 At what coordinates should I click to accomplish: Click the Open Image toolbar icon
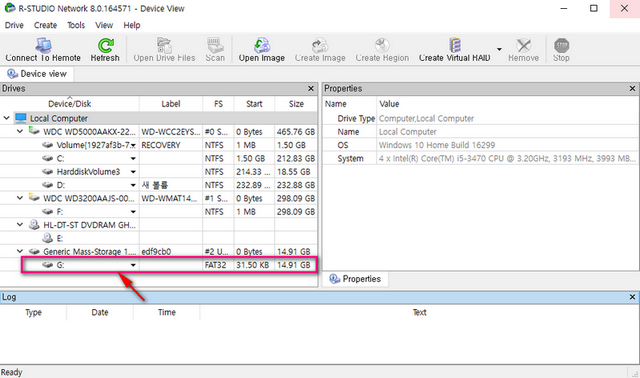coord(262,45)
